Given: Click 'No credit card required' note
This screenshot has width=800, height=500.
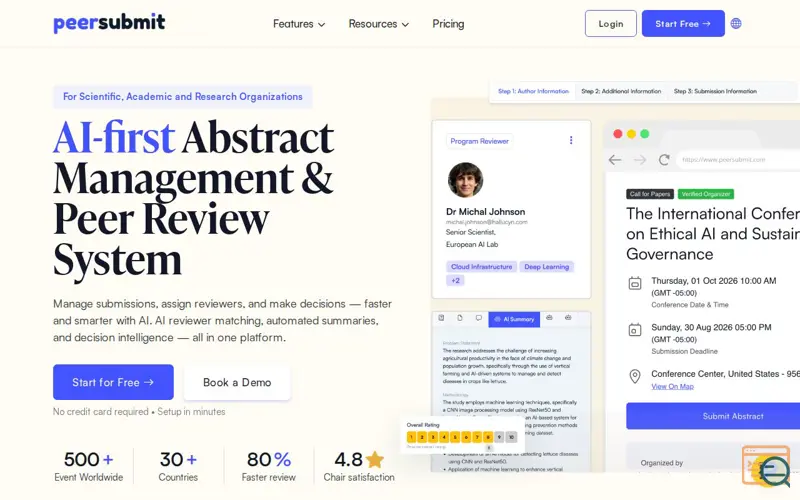Looking at the screenshot, I should coord(101,412).
